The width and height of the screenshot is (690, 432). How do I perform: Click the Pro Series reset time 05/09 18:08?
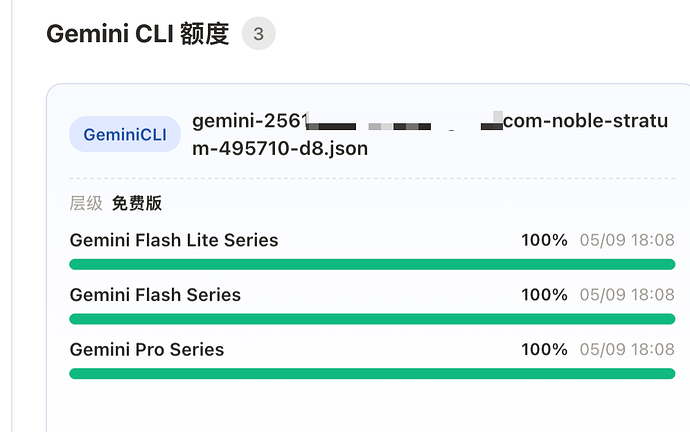pyautogui.click(x=627, y=350)
